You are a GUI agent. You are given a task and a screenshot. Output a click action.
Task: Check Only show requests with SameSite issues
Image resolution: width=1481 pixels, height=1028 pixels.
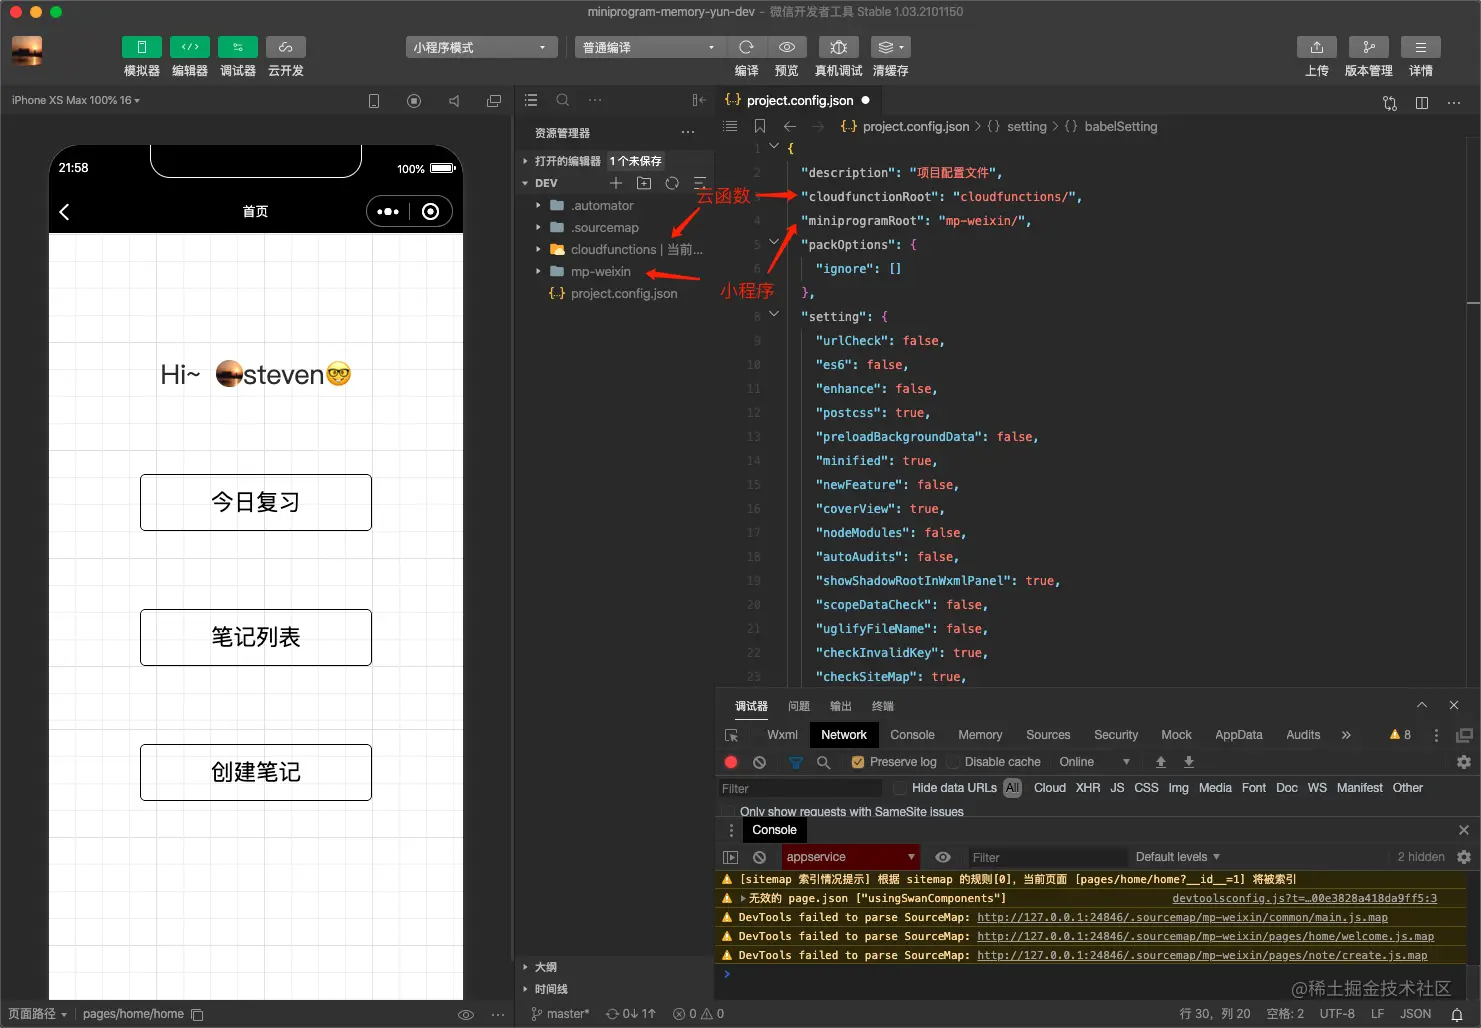pos(728,812)
